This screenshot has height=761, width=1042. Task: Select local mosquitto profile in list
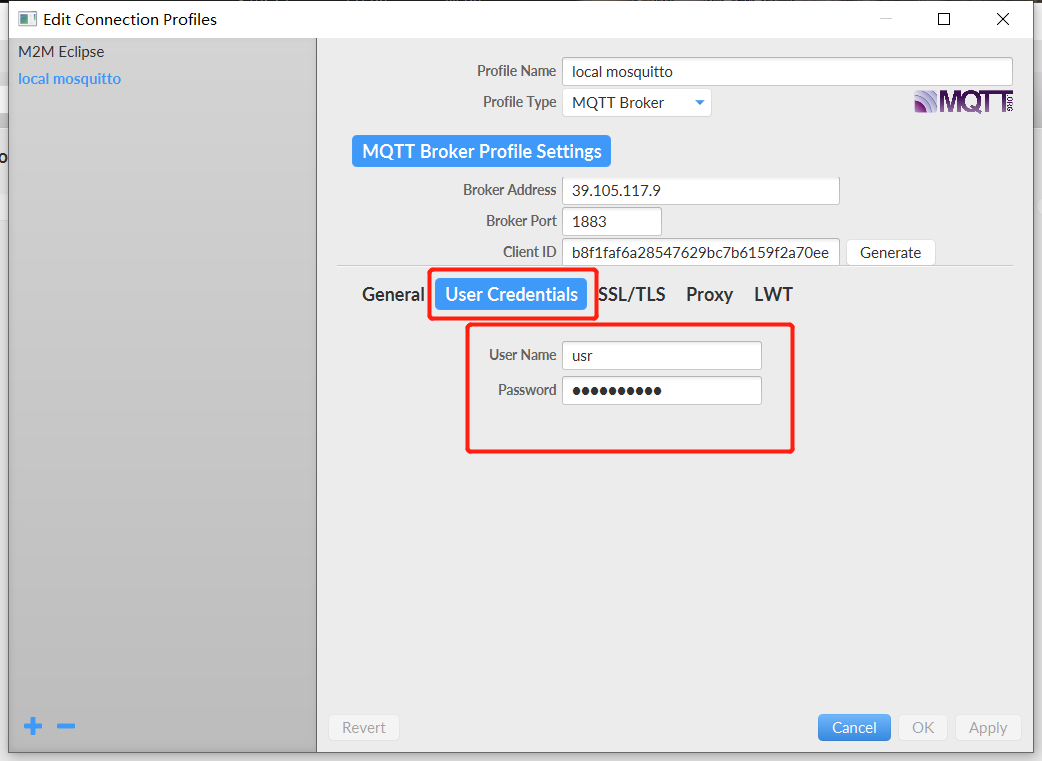coord(70,78)
